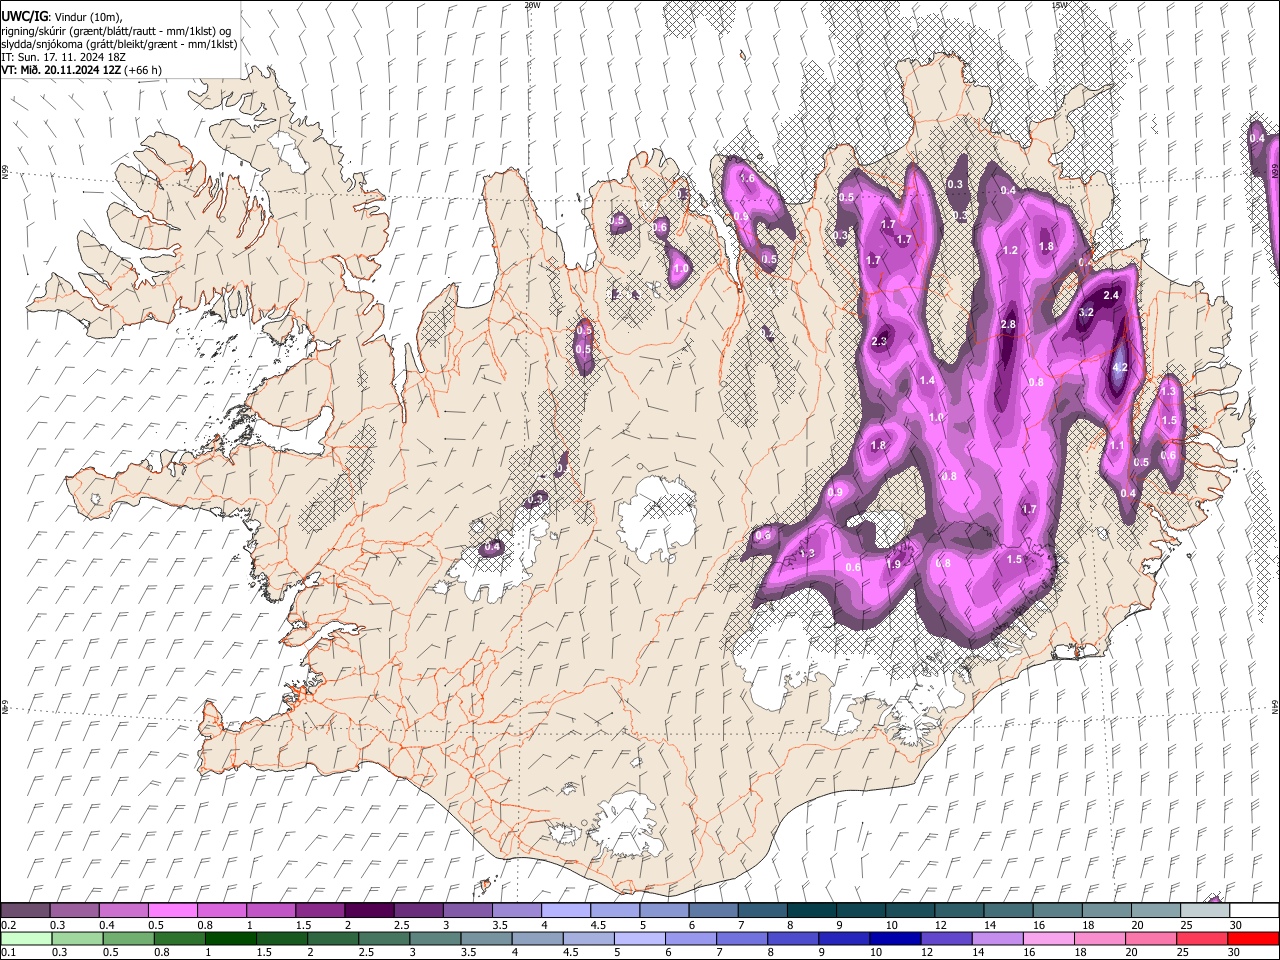This screenshot has width=1280, height=960.
Task: Click the 2.8 snowfall value label
Action: tap(1008, 325)
